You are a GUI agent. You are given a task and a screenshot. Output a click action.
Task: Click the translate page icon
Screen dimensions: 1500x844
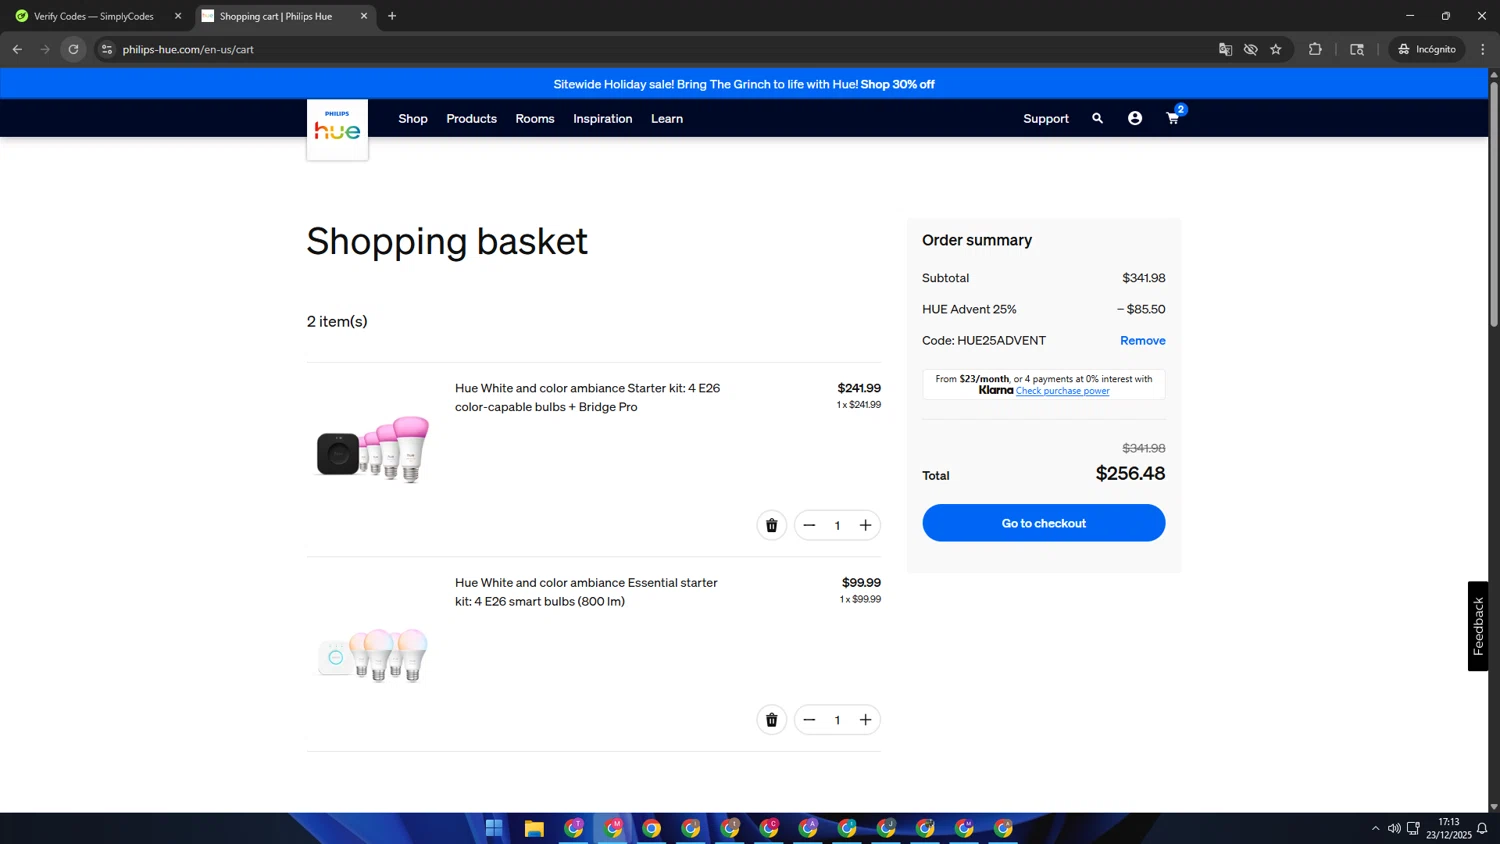1225,49
